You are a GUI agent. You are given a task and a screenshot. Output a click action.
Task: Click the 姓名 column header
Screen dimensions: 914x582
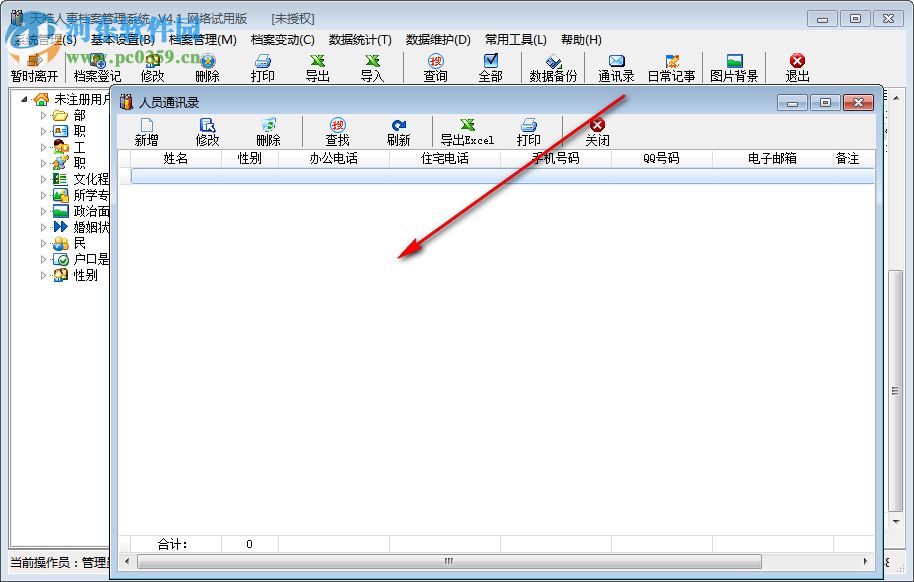pyautogui.click(x=175, y=159)
